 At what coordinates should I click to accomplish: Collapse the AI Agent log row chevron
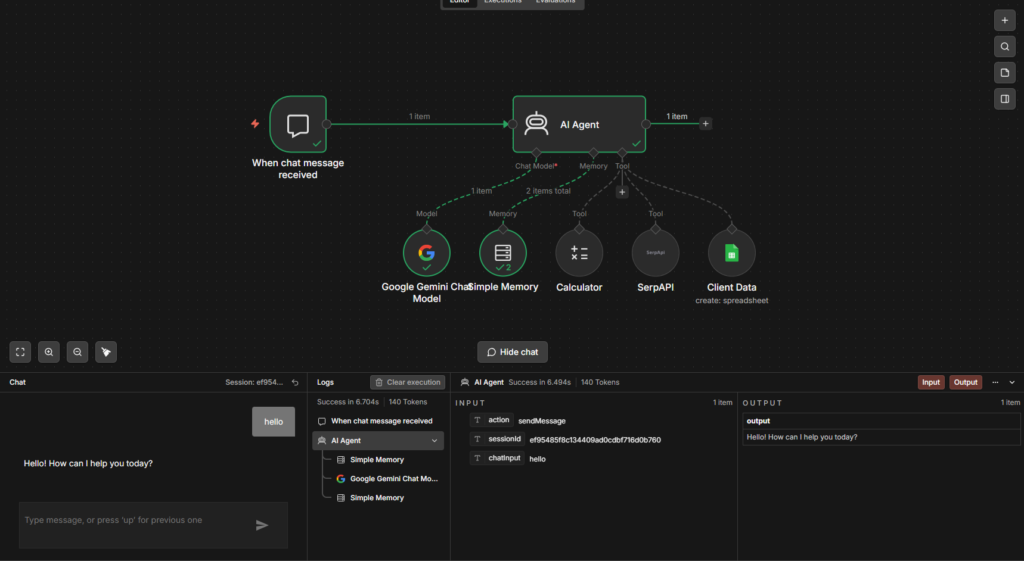[434, 441]
